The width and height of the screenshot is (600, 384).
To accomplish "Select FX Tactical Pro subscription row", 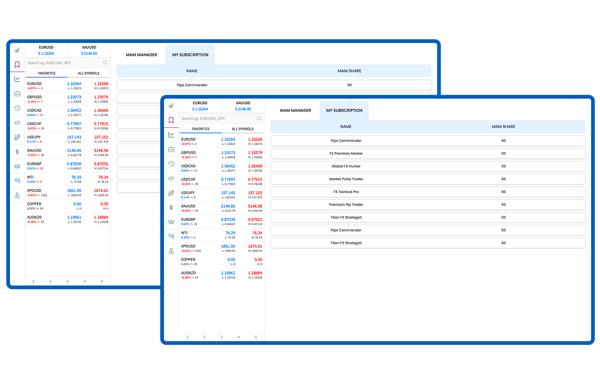I will point(428,192).
